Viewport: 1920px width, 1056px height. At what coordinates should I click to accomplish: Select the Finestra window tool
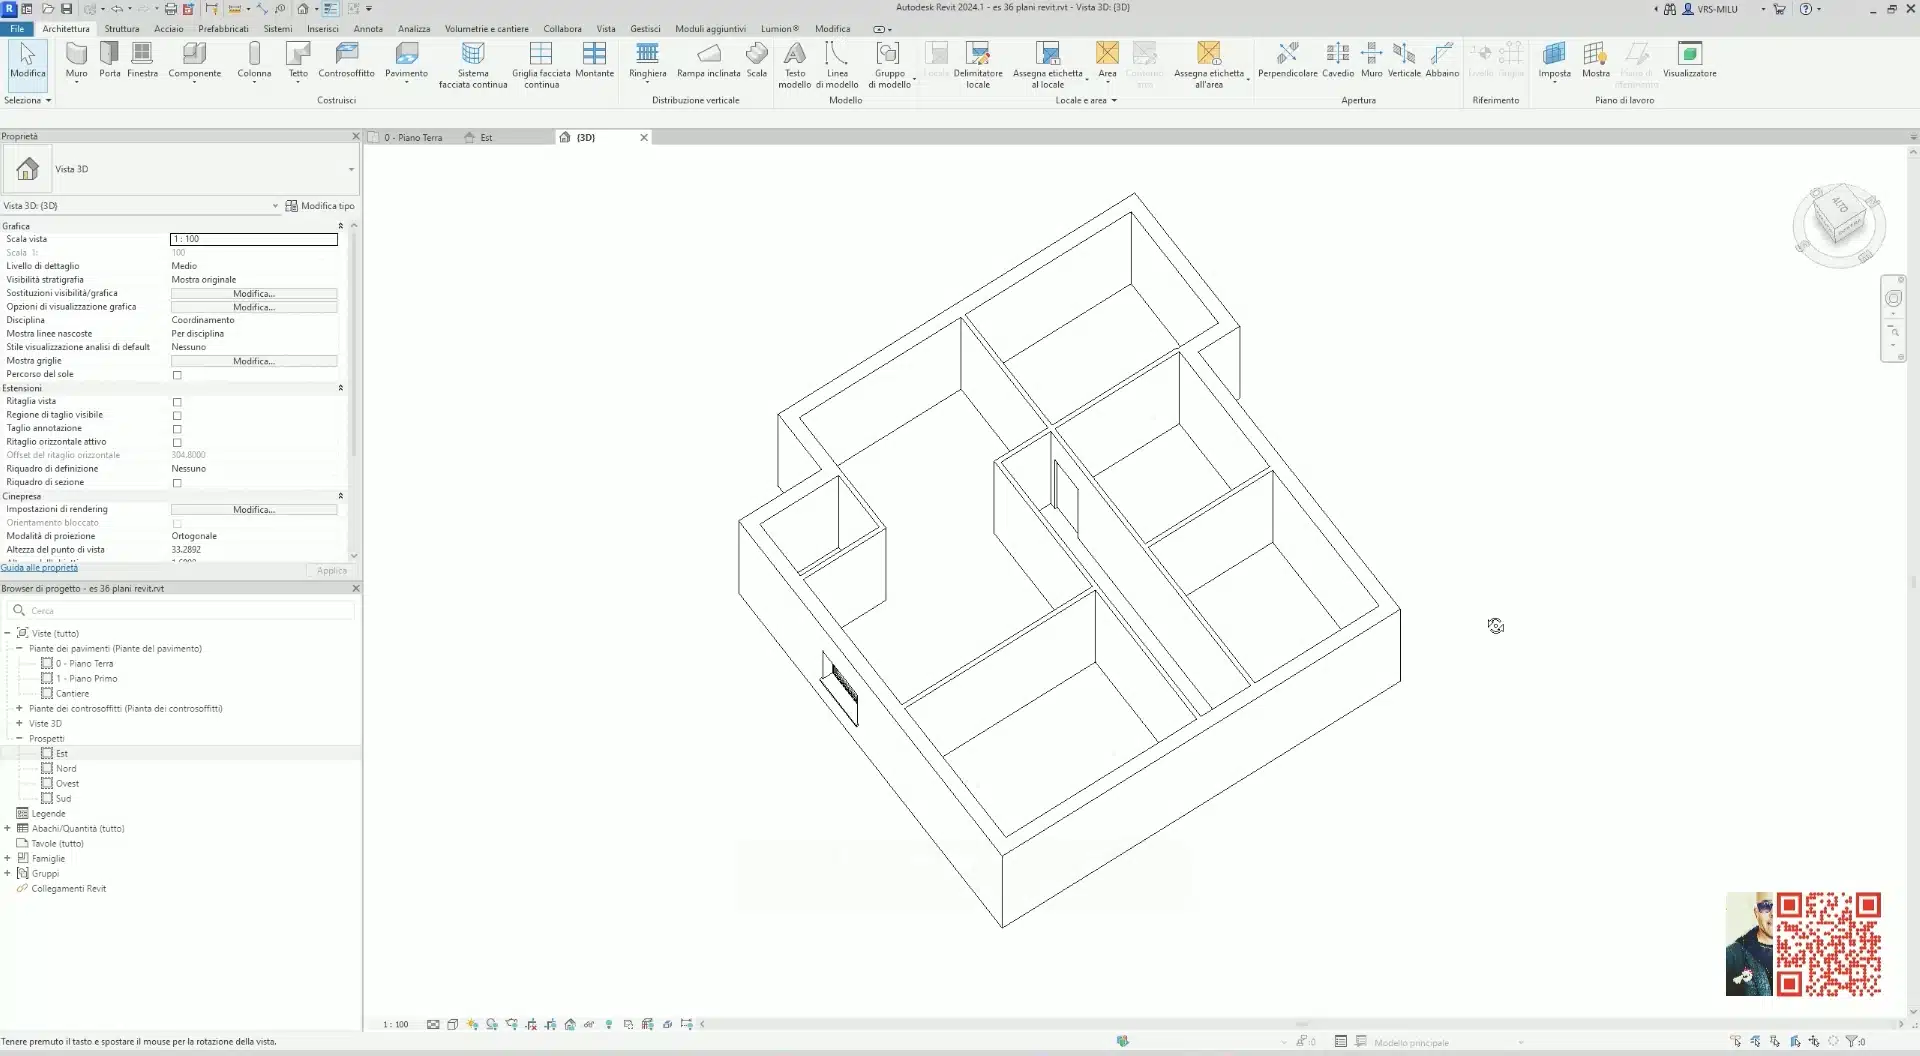(x=142, y=59)
